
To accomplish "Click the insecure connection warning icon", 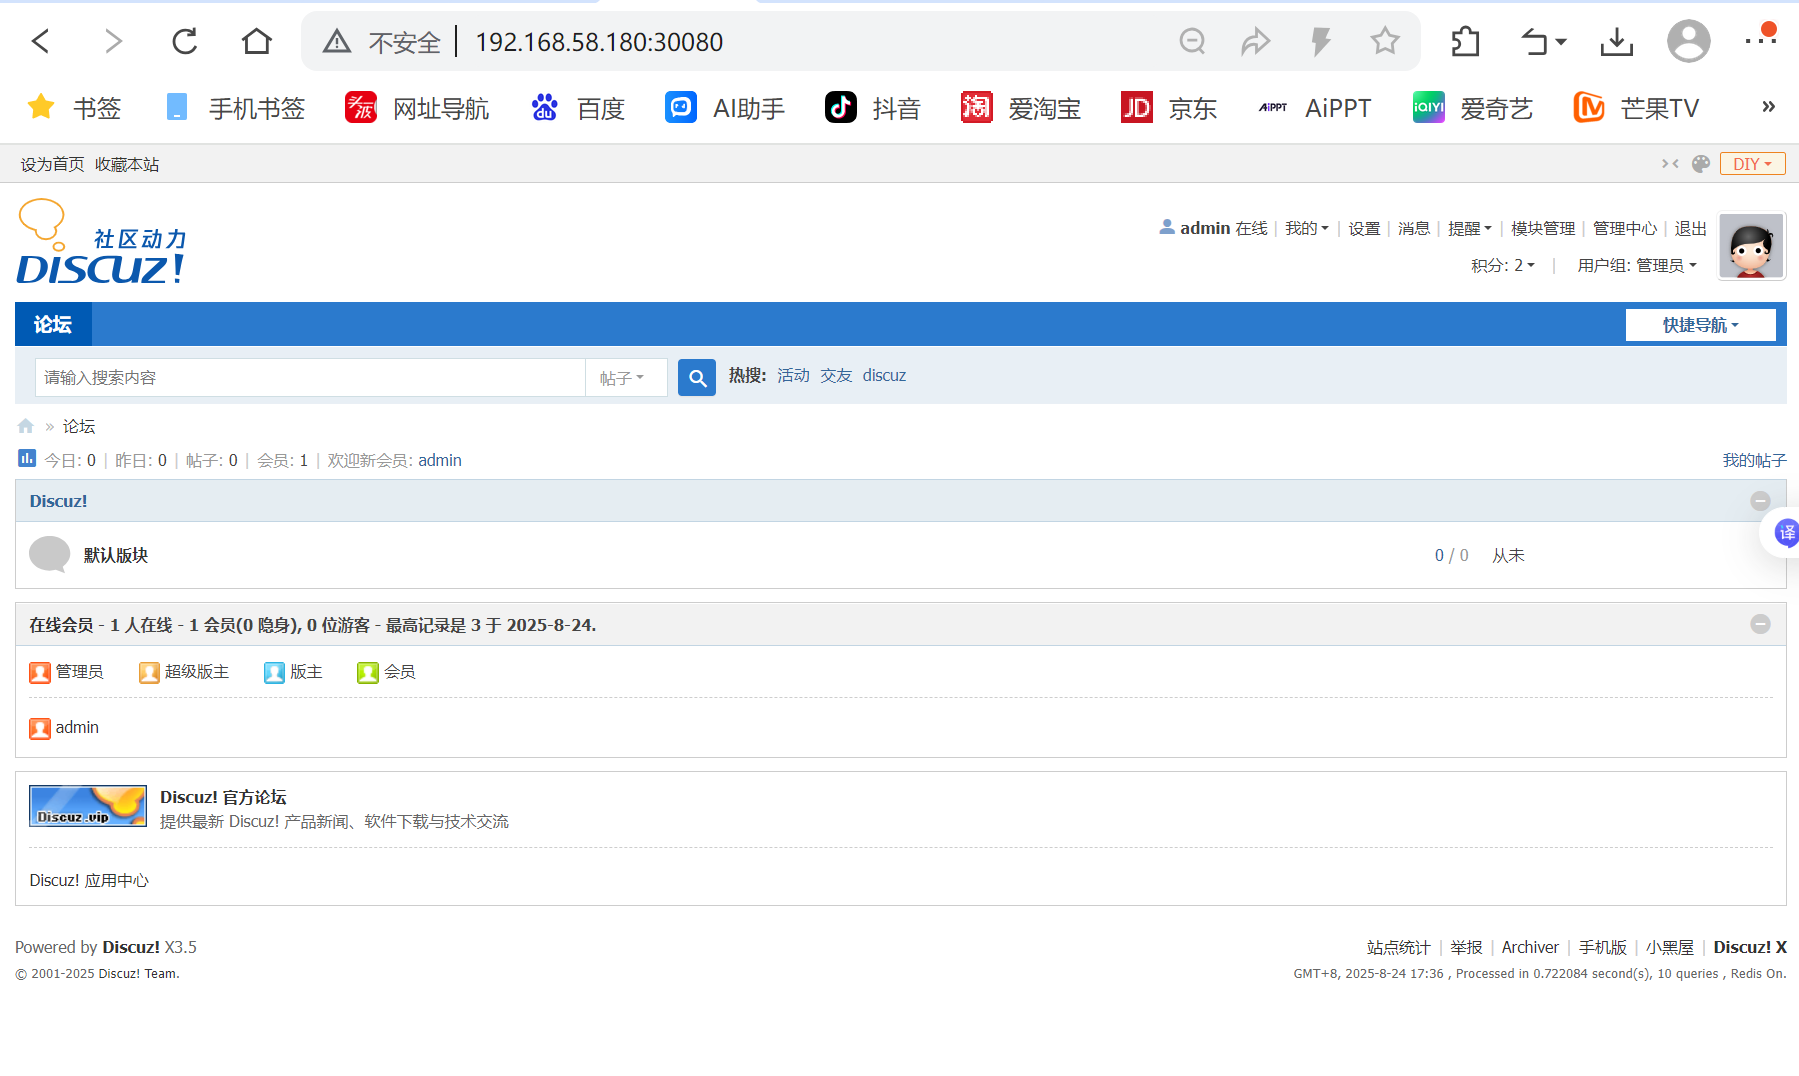I will pyautogui.click(x=337, y=41).
